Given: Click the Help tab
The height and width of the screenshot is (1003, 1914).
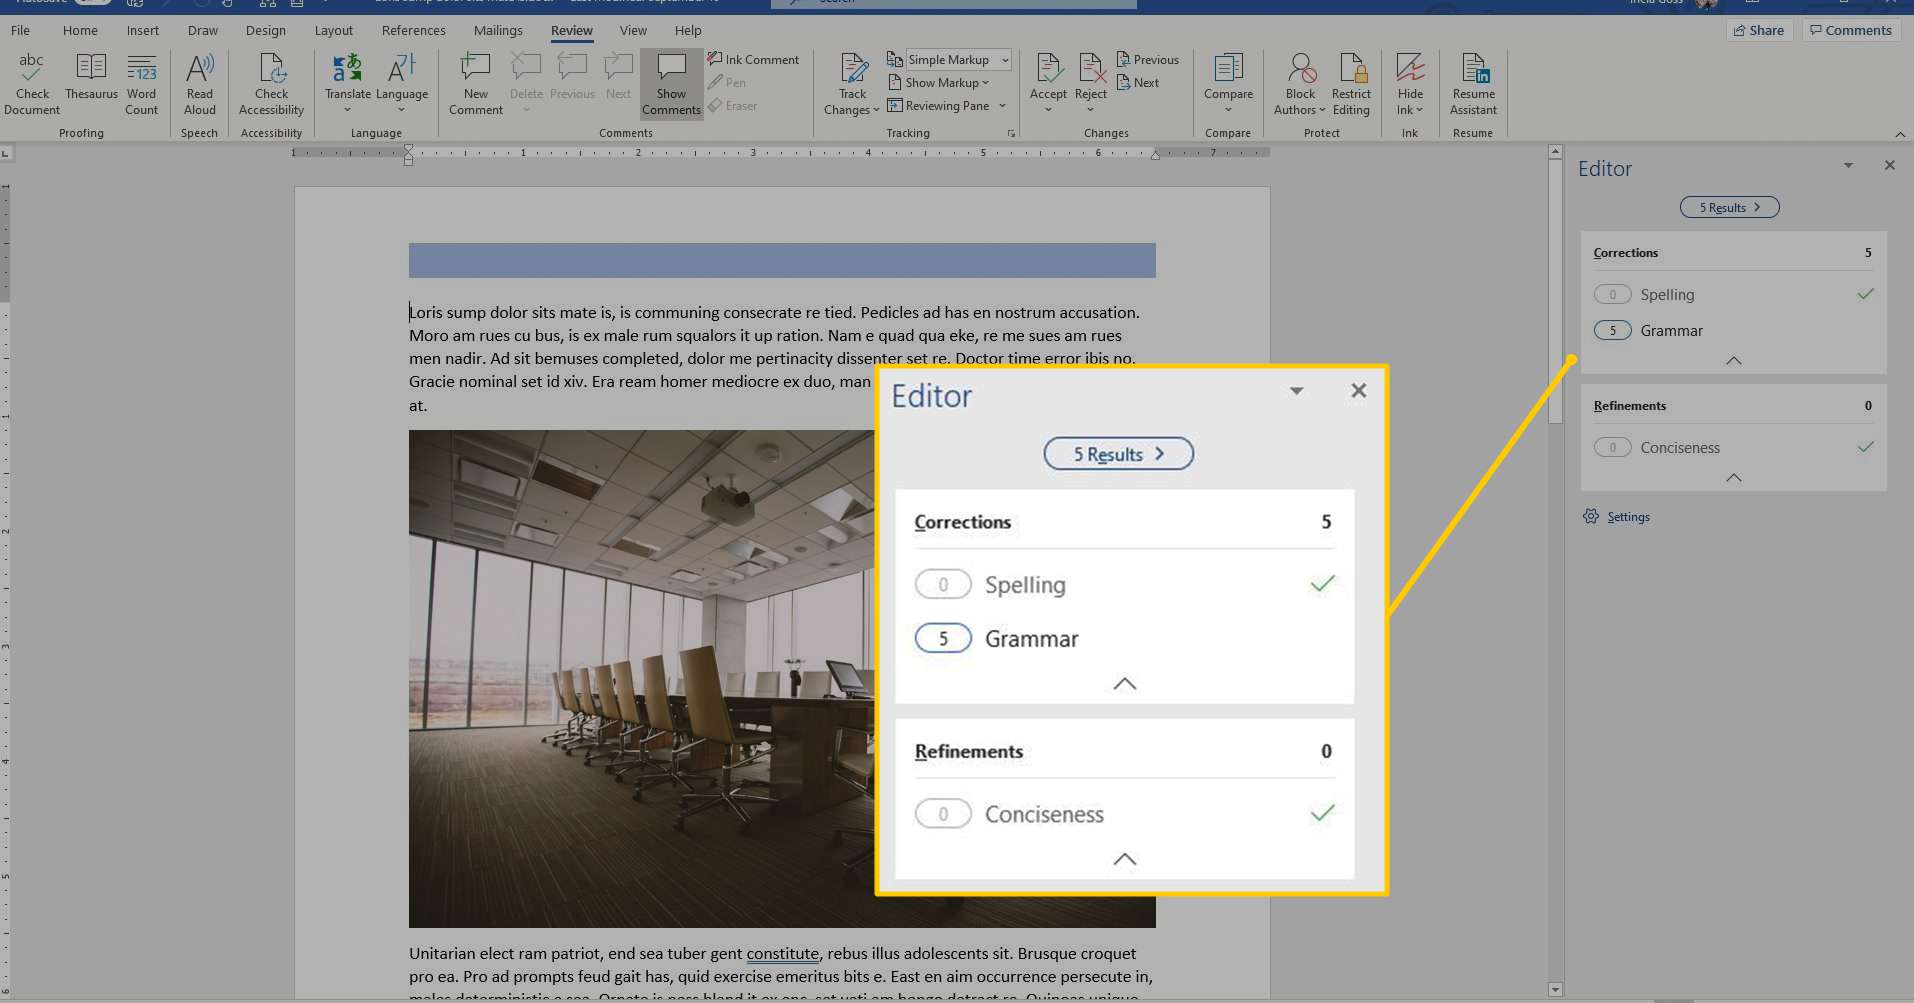Looking at the screenshot, I should pyautogui.click(x=688, y=30).
